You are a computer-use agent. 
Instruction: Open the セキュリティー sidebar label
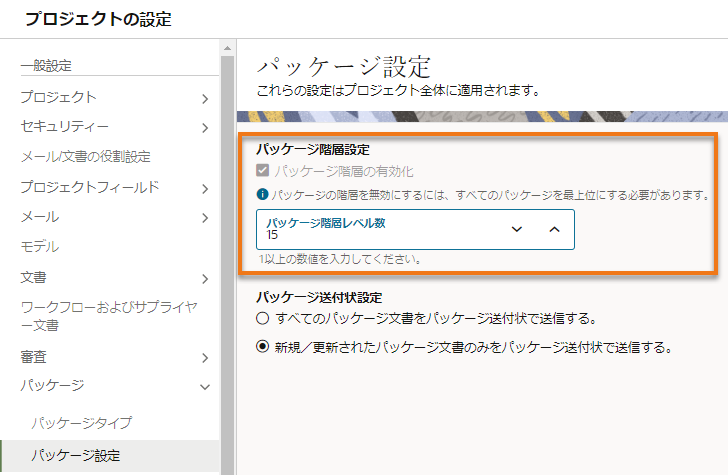pyautogui.click(x=65, y=126)
